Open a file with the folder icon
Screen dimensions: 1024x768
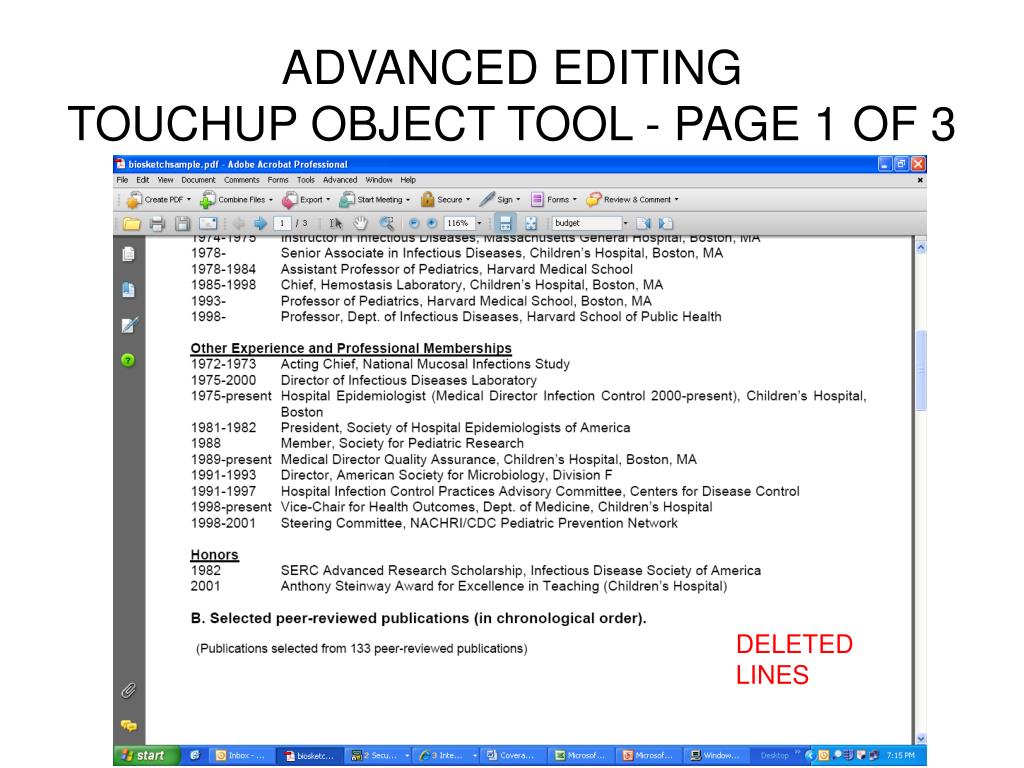tap(132, 223)
